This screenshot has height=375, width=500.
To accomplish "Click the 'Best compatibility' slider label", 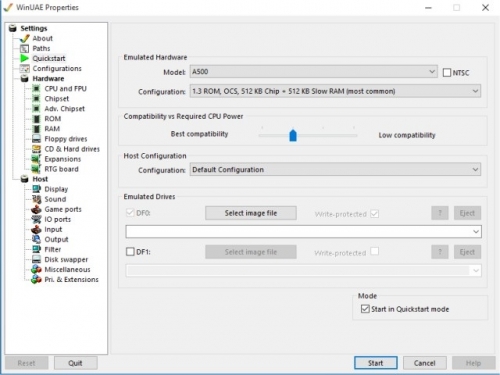I will pos(199,134).
